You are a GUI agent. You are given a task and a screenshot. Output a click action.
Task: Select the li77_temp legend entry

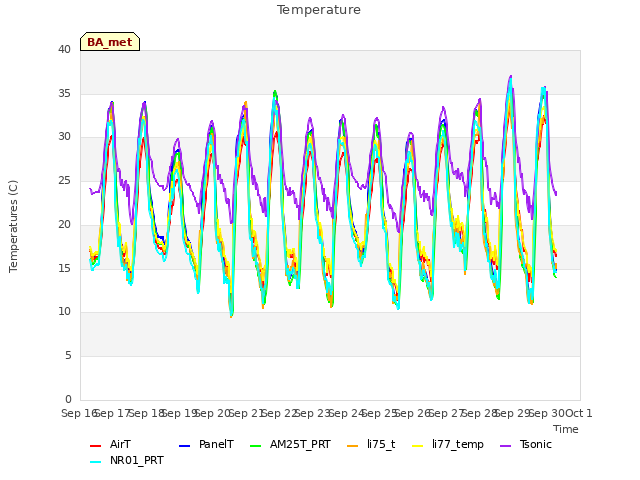tap(448, 444)
